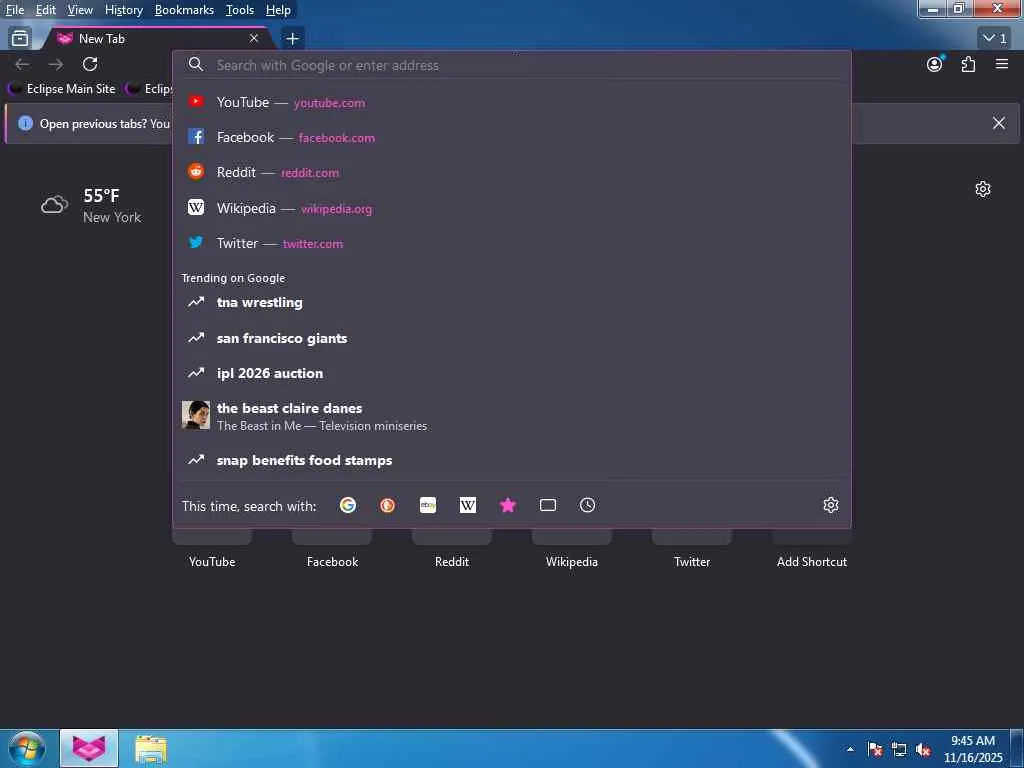Reload the current page
Image resolution: width=1024 pixels, height=768 pixels.
pos(90,64)
